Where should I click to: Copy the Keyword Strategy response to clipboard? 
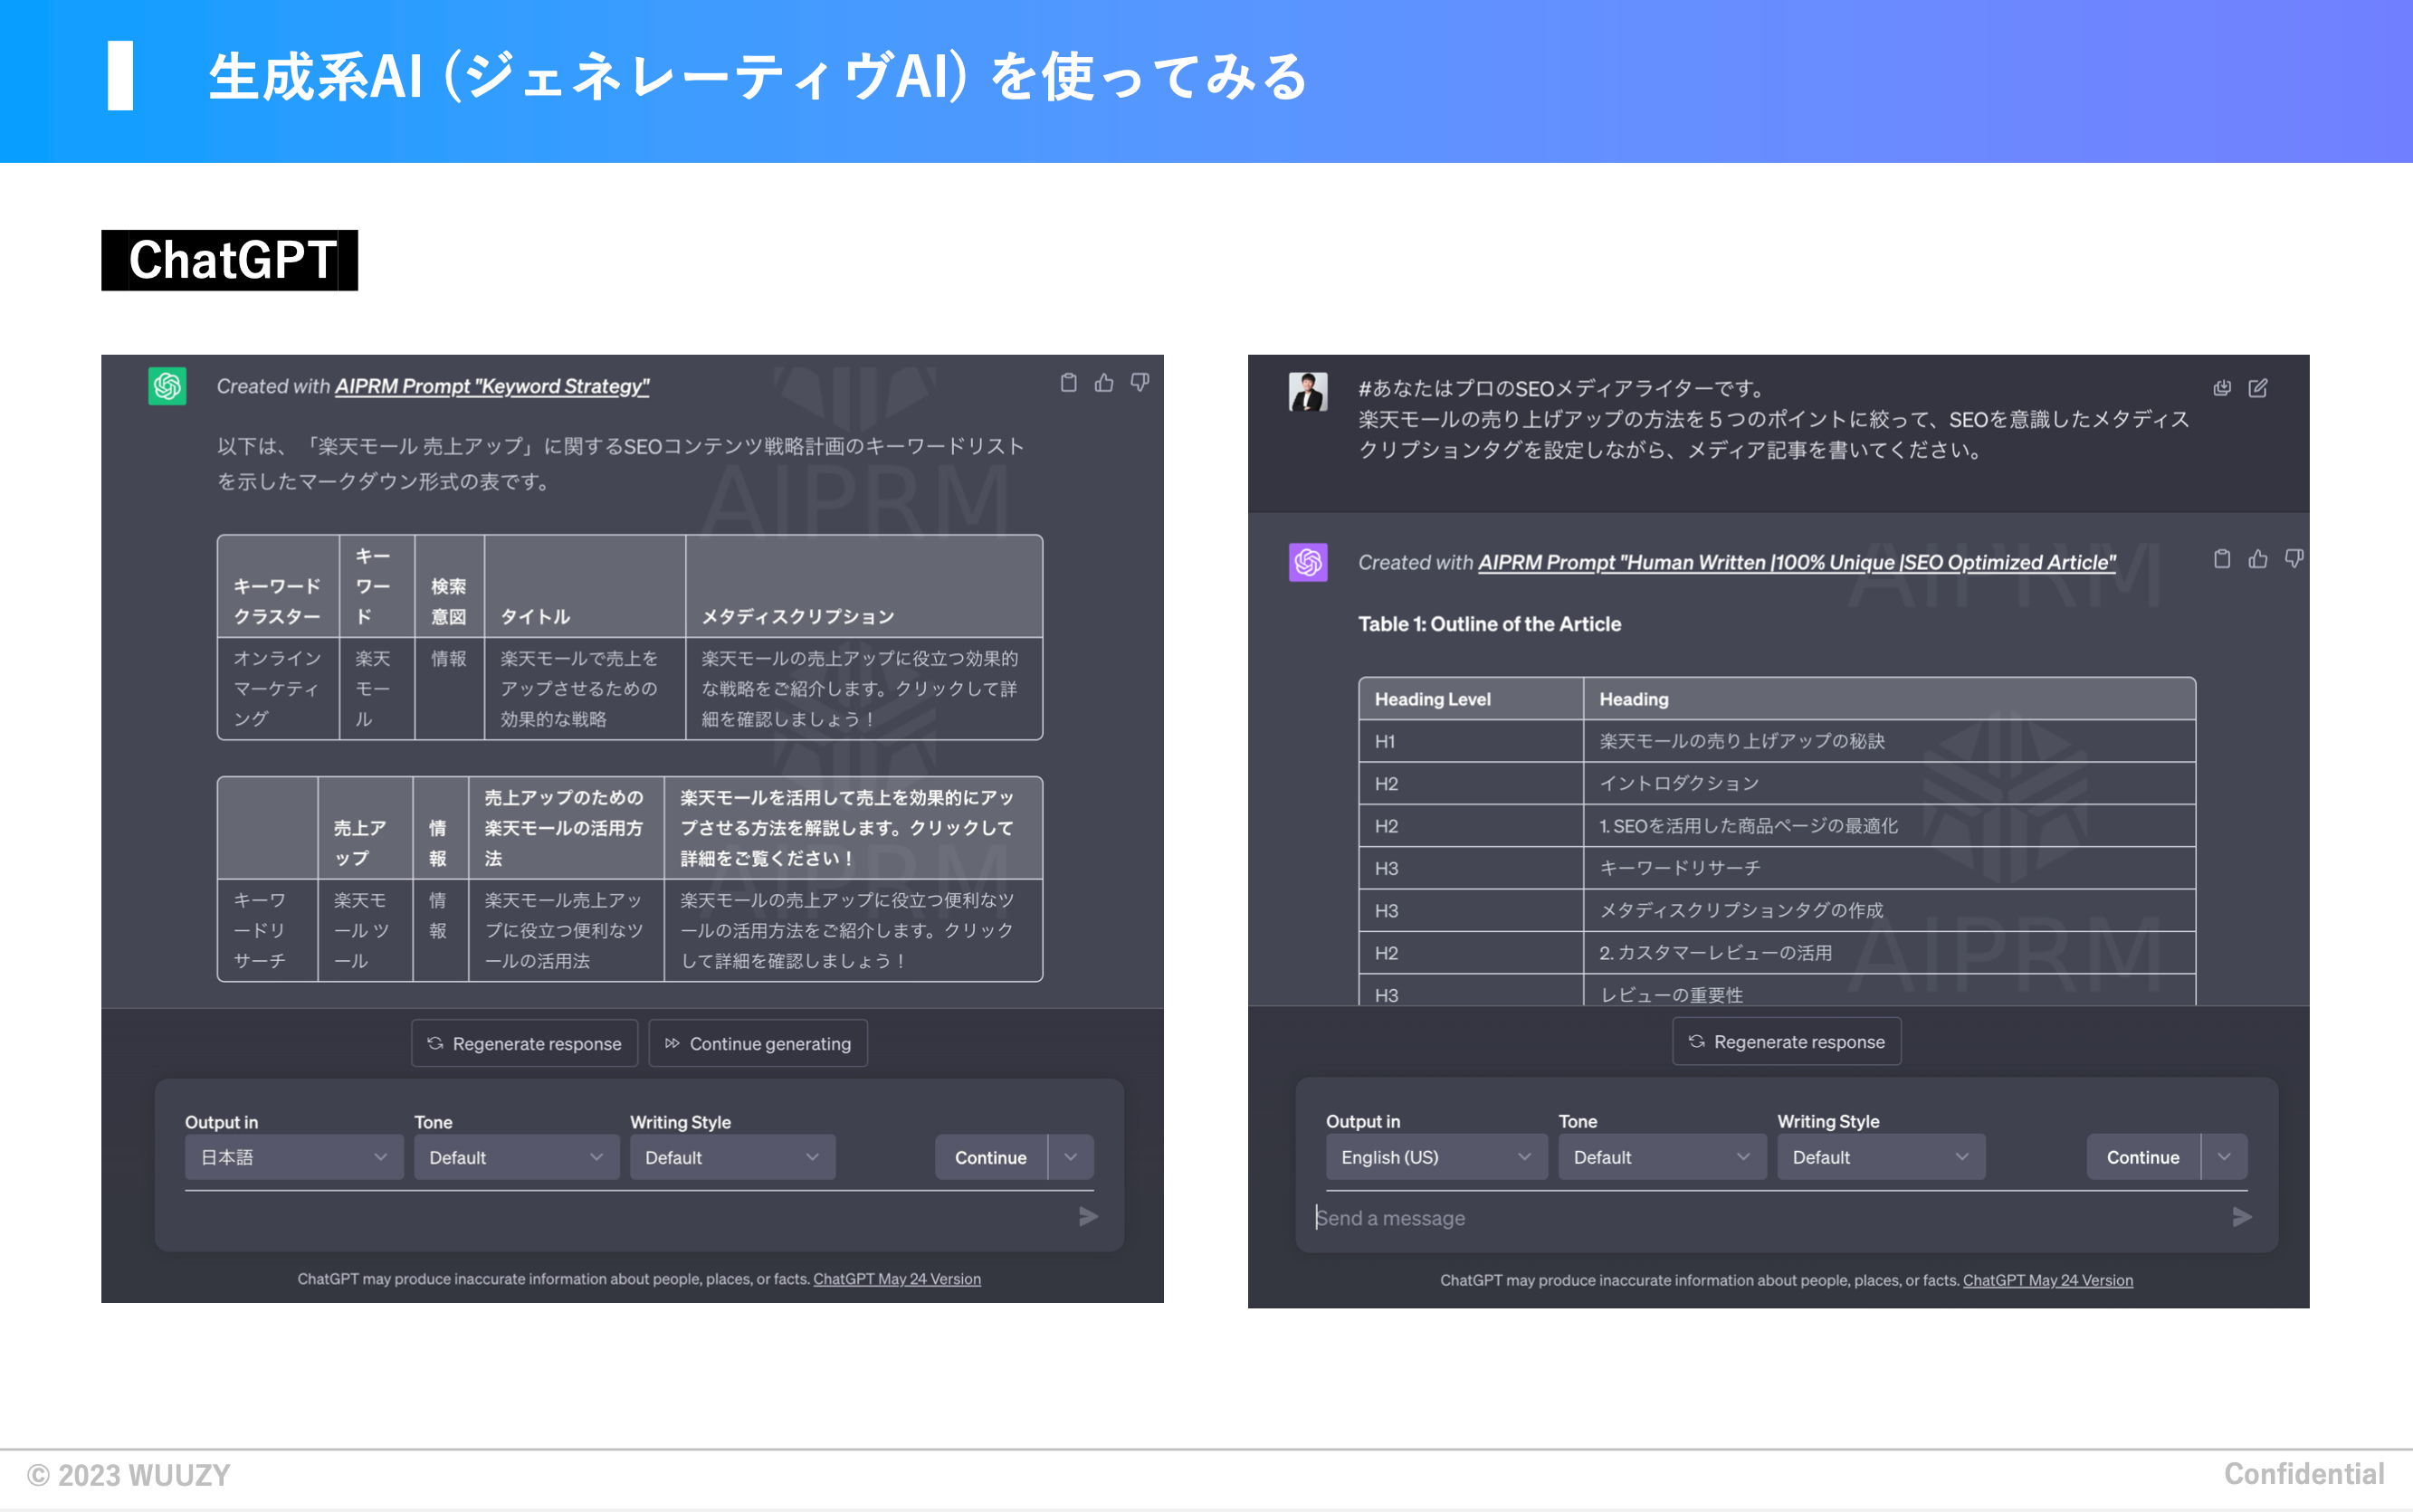point(1068,383)
